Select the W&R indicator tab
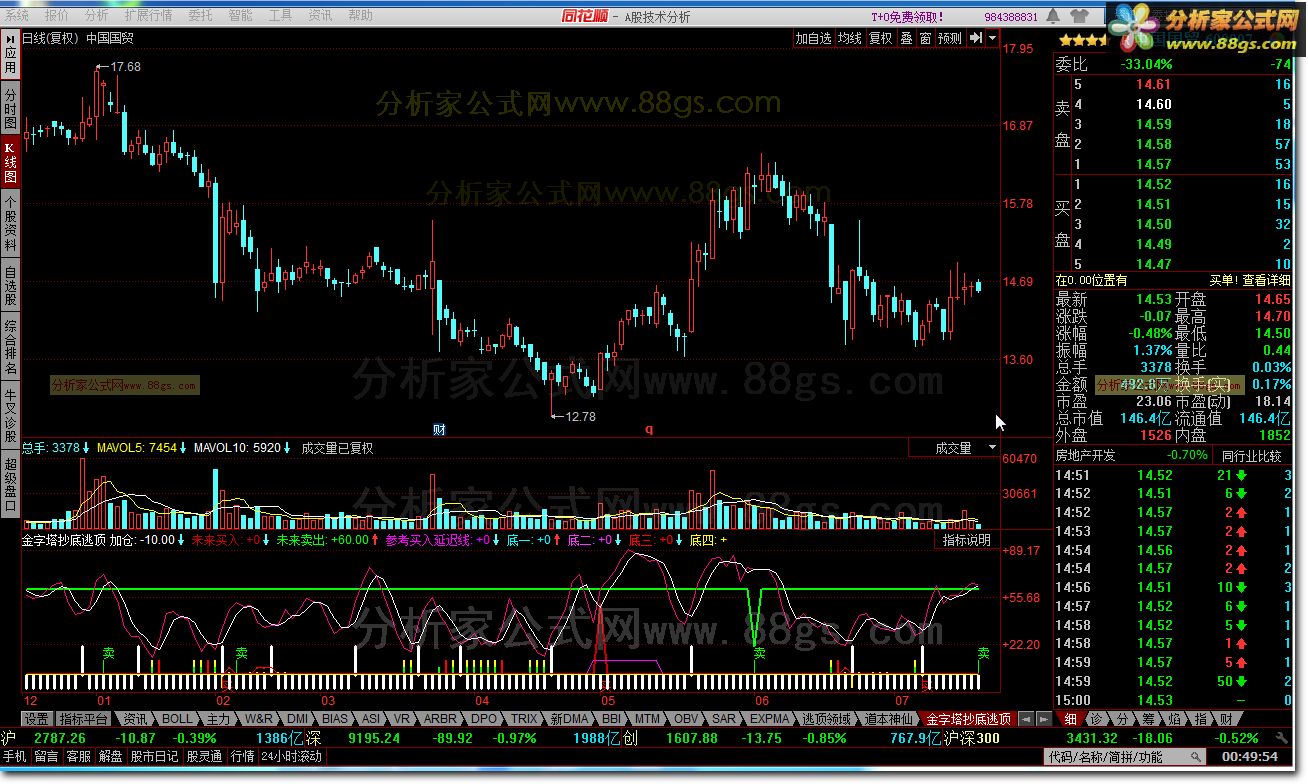Image resolution: width=1308 pixels, height=784 pixels. 260,718
